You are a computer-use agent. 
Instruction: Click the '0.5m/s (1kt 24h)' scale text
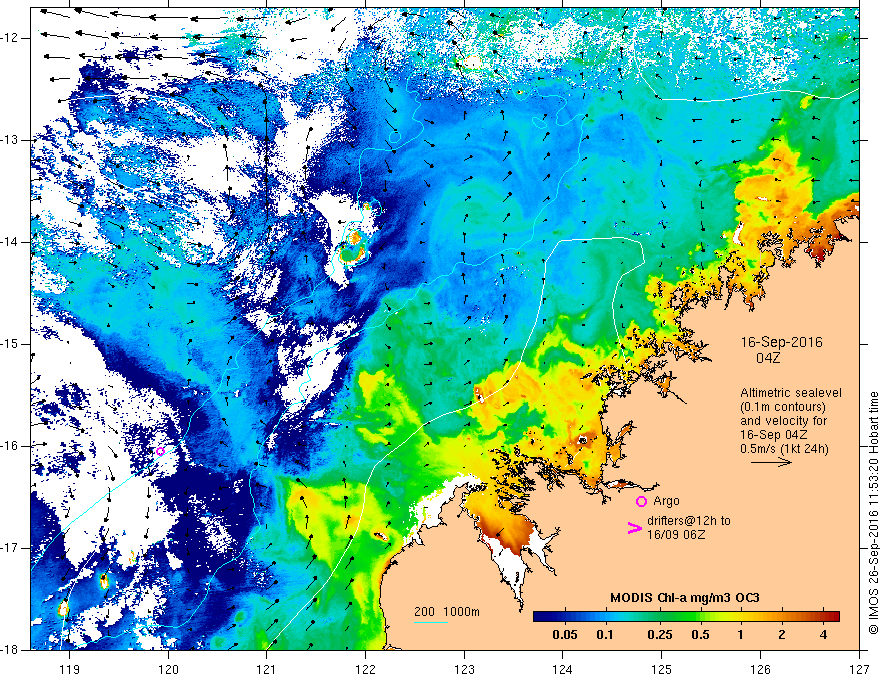tap(784, 449)
